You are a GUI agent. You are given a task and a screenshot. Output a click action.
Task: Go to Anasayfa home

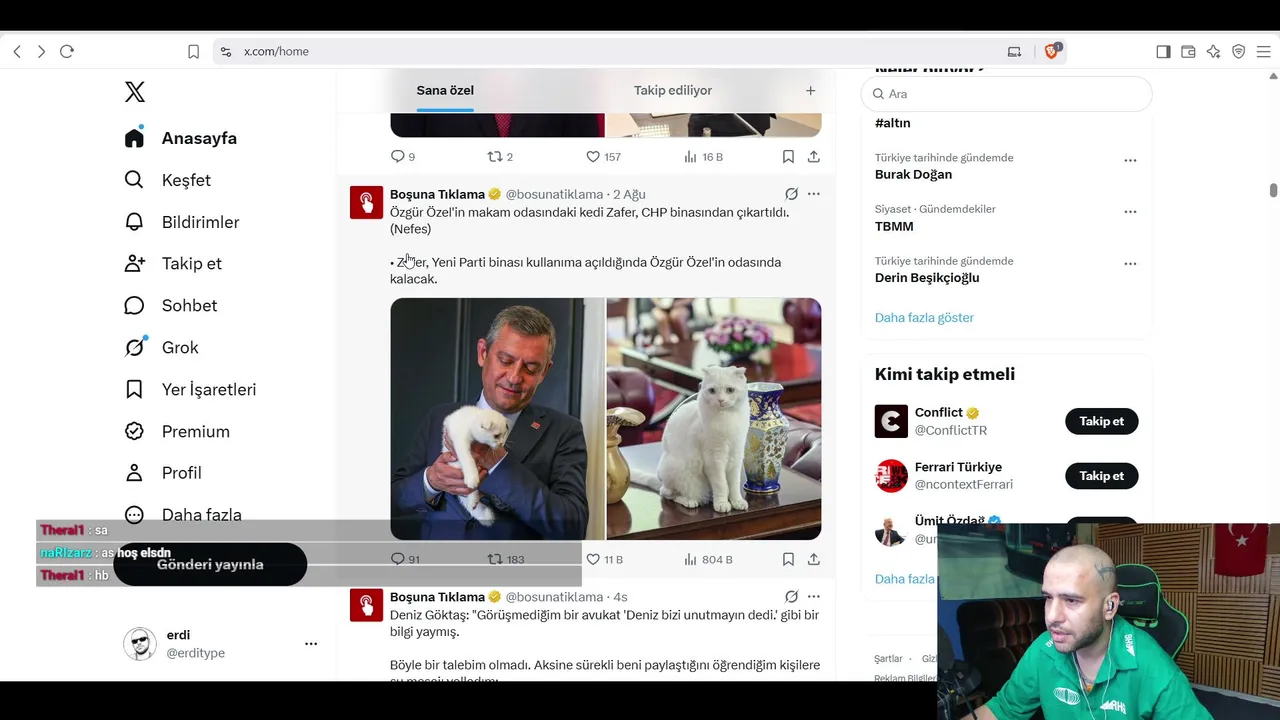pos(181,138)
